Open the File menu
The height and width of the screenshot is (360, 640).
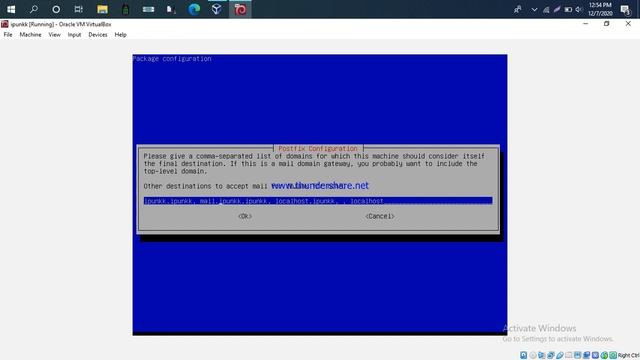pyautogui.click(x=8, y=35)
